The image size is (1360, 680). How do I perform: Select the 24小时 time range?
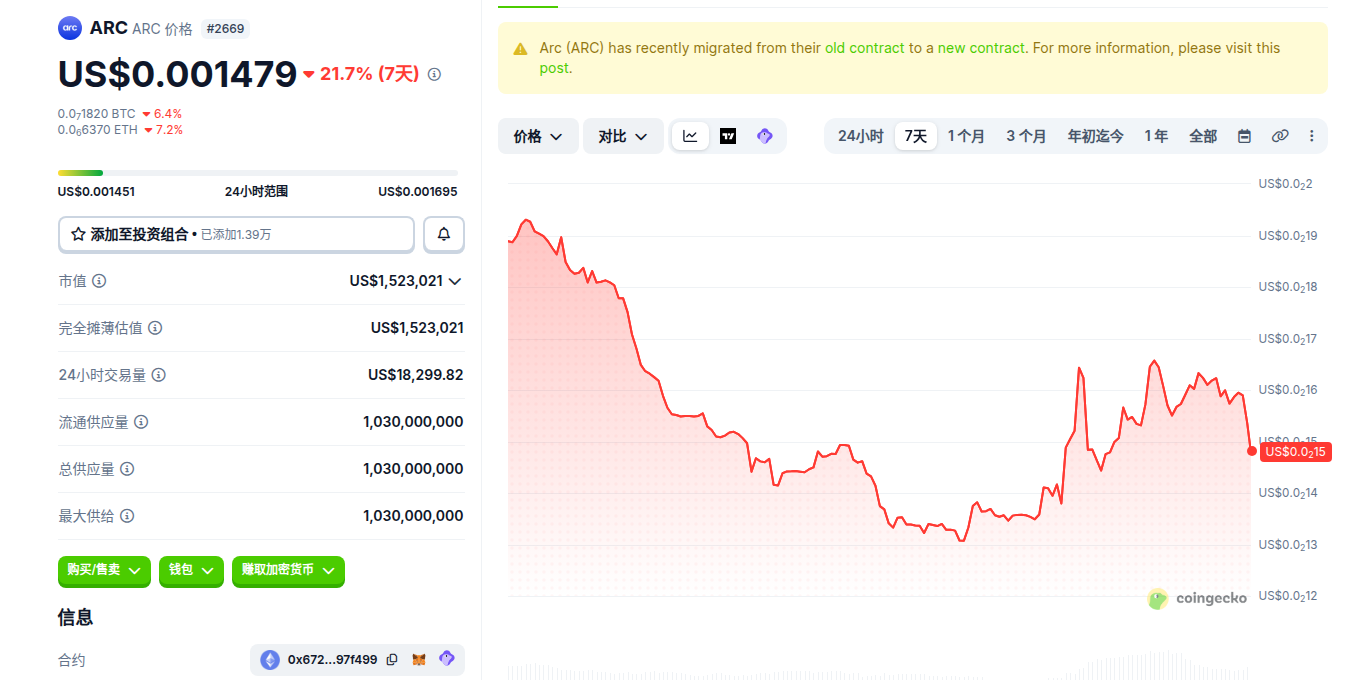click(x=860, y=136)
